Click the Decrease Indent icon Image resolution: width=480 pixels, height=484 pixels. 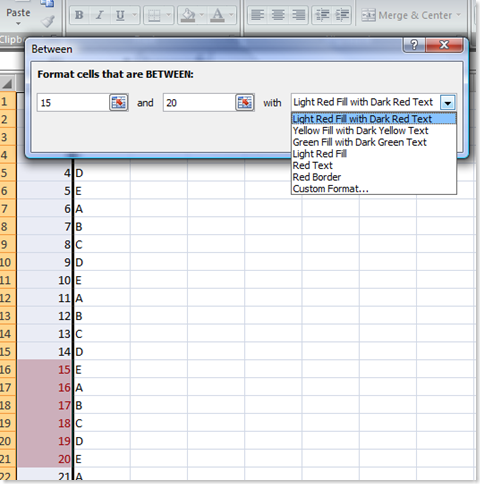tap(322, 15)
